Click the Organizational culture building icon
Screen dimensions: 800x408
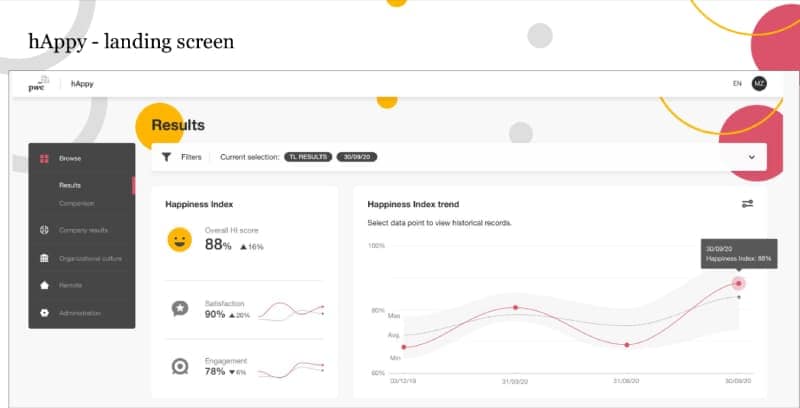[44, 258]
